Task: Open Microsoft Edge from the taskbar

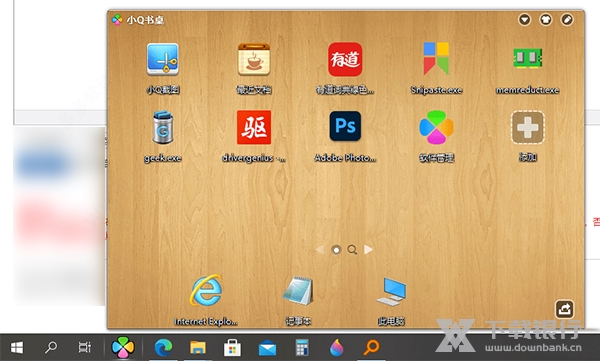Action: pos(163,348)
